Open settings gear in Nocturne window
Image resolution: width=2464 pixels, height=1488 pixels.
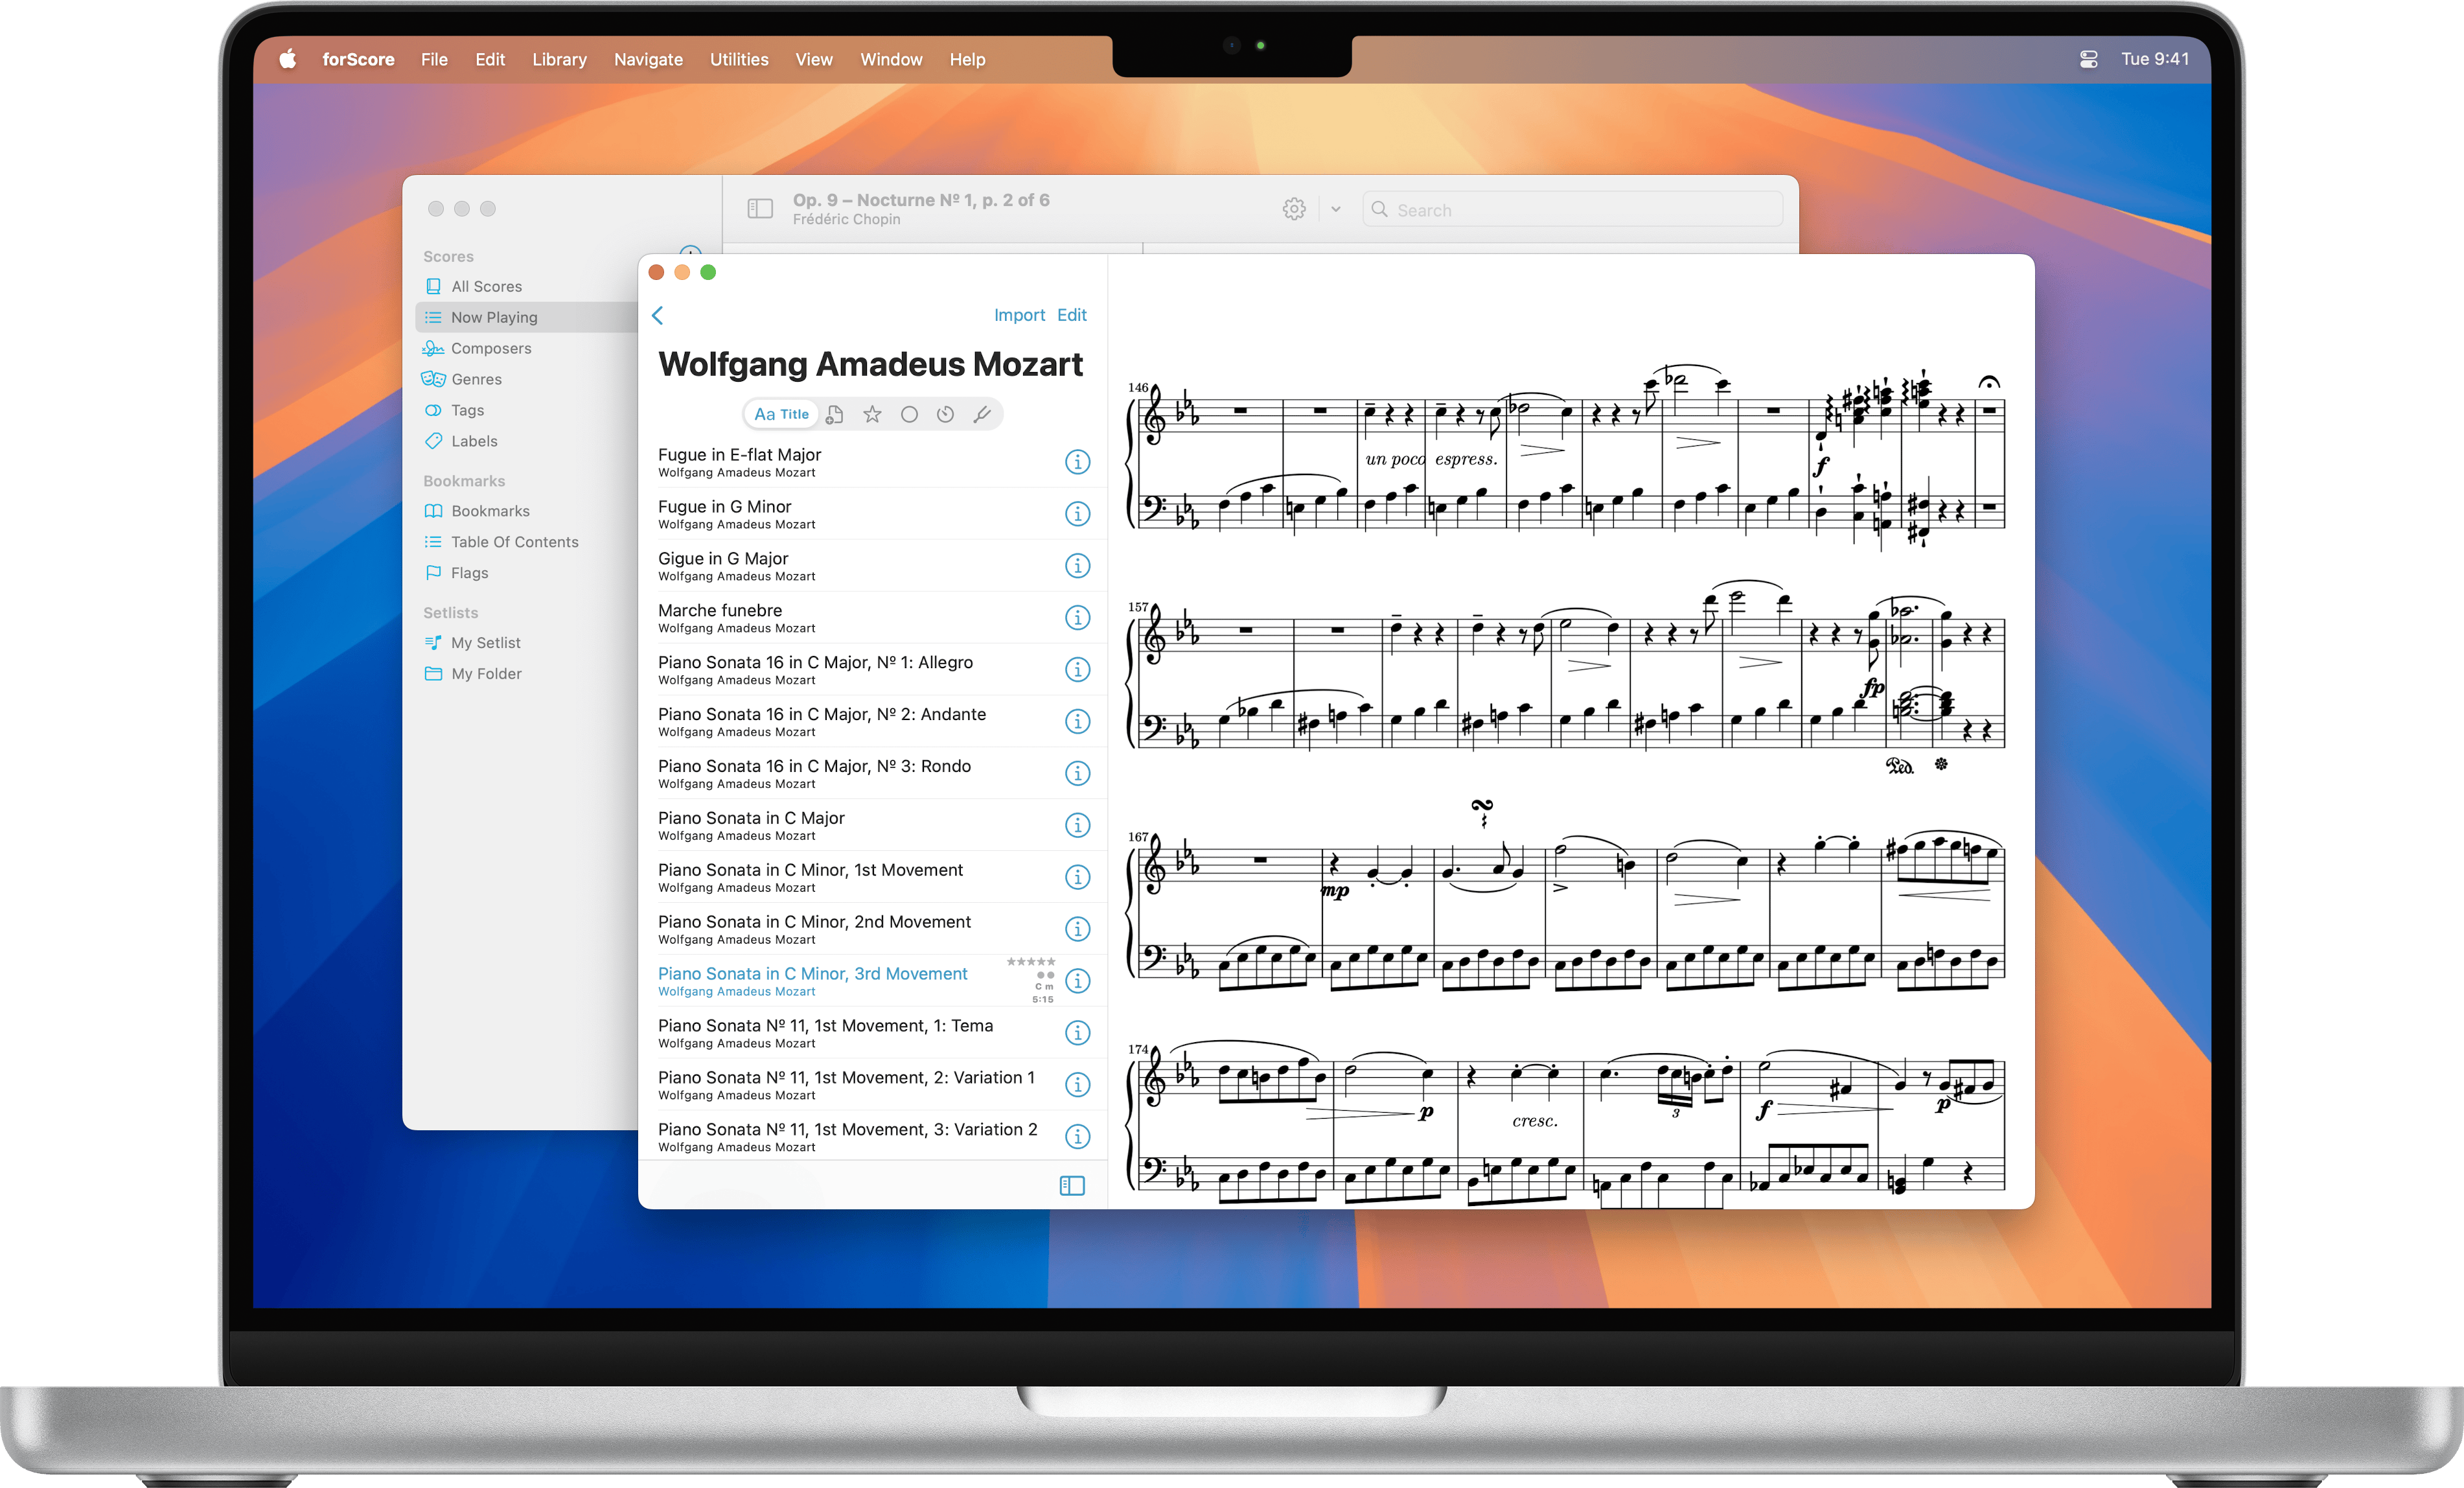coord(1294,209)
